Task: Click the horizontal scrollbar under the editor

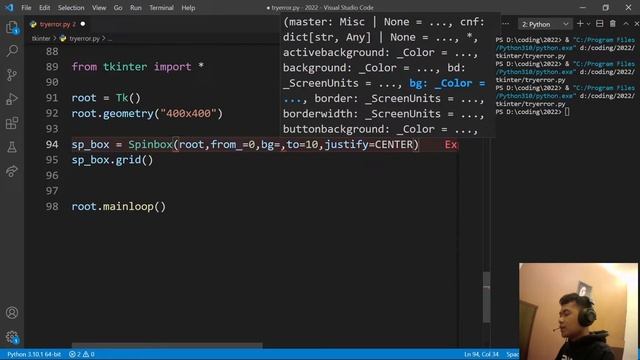Action: point(167,345)
